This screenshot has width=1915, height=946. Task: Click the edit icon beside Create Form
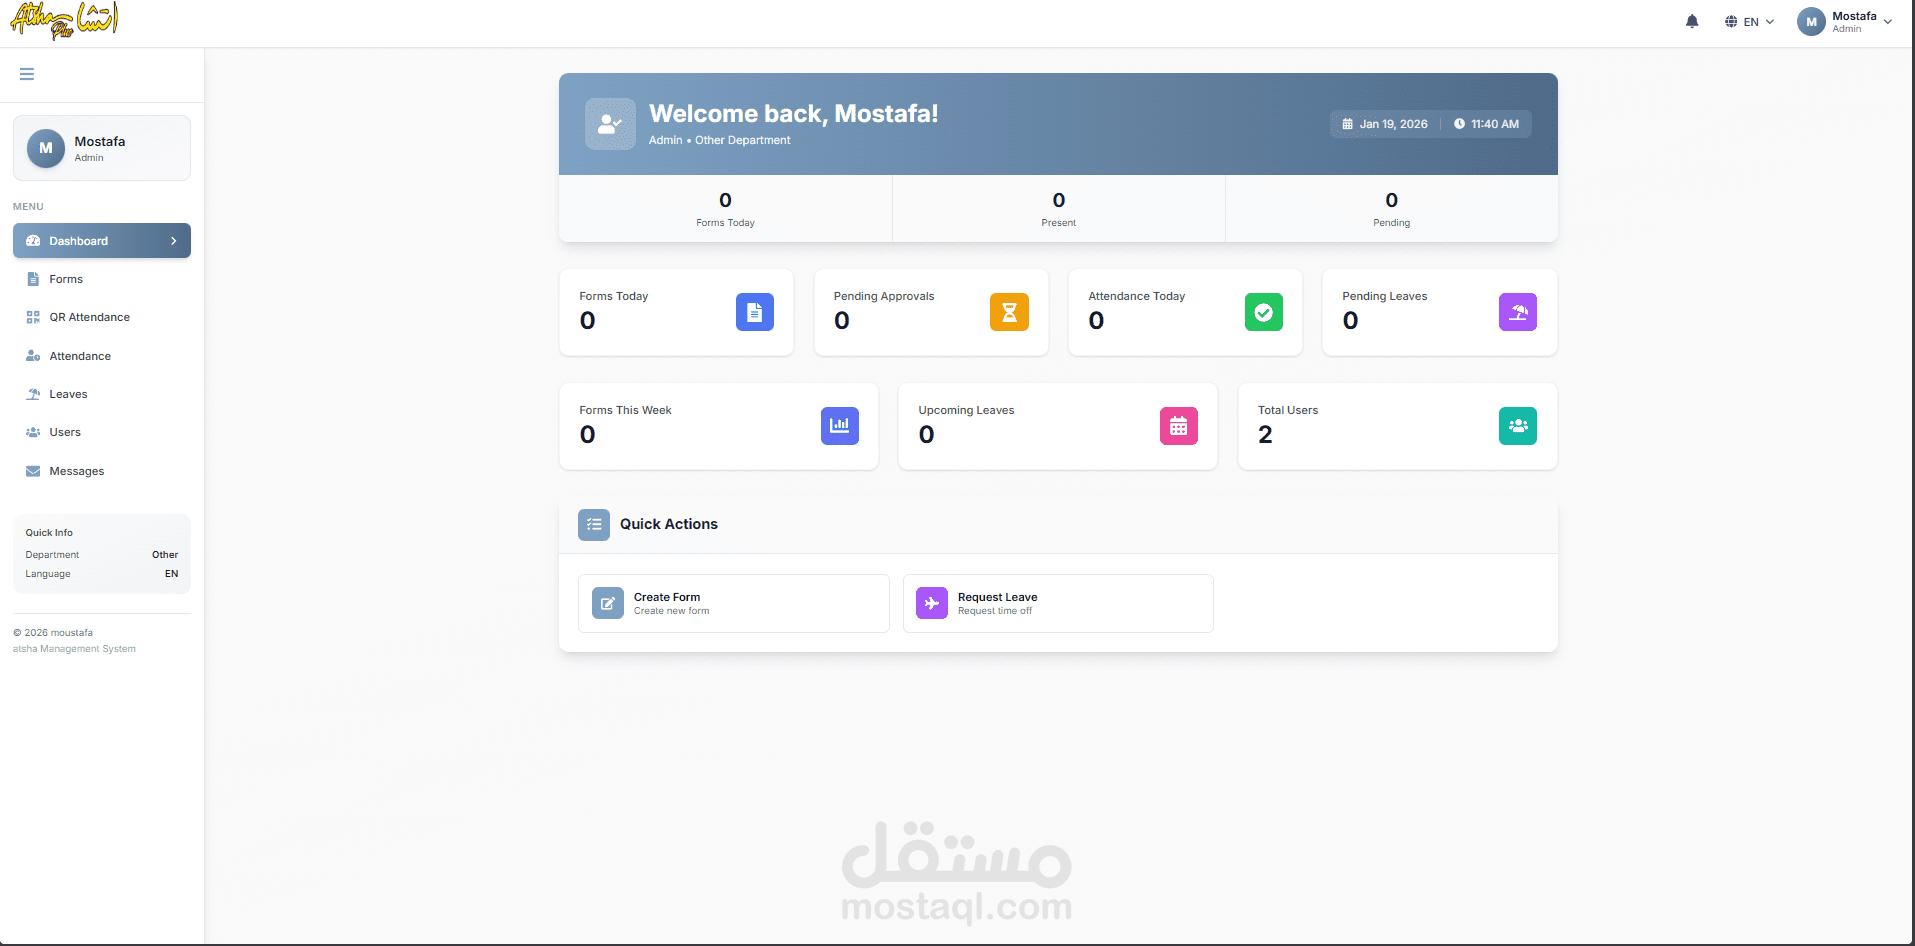coord(608,603)
